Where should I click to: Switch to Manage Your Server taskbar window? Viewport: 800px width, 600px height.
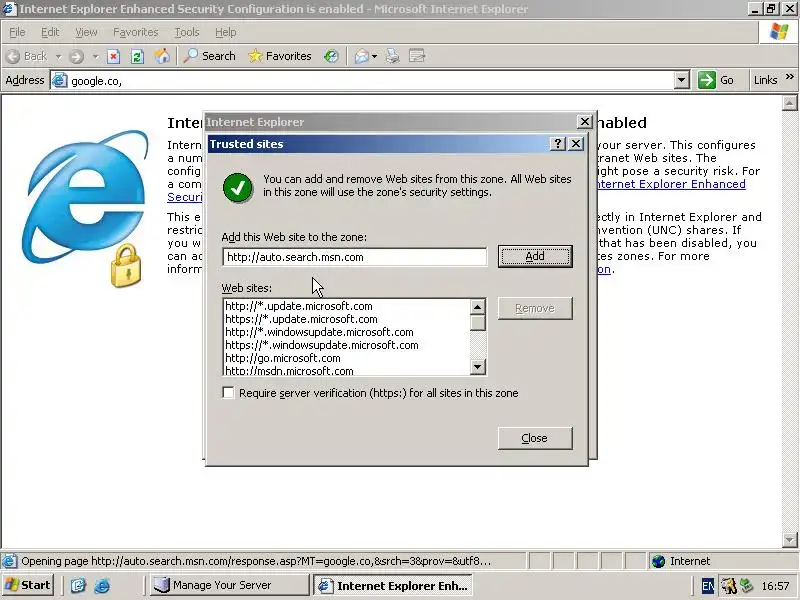(230, 585)
